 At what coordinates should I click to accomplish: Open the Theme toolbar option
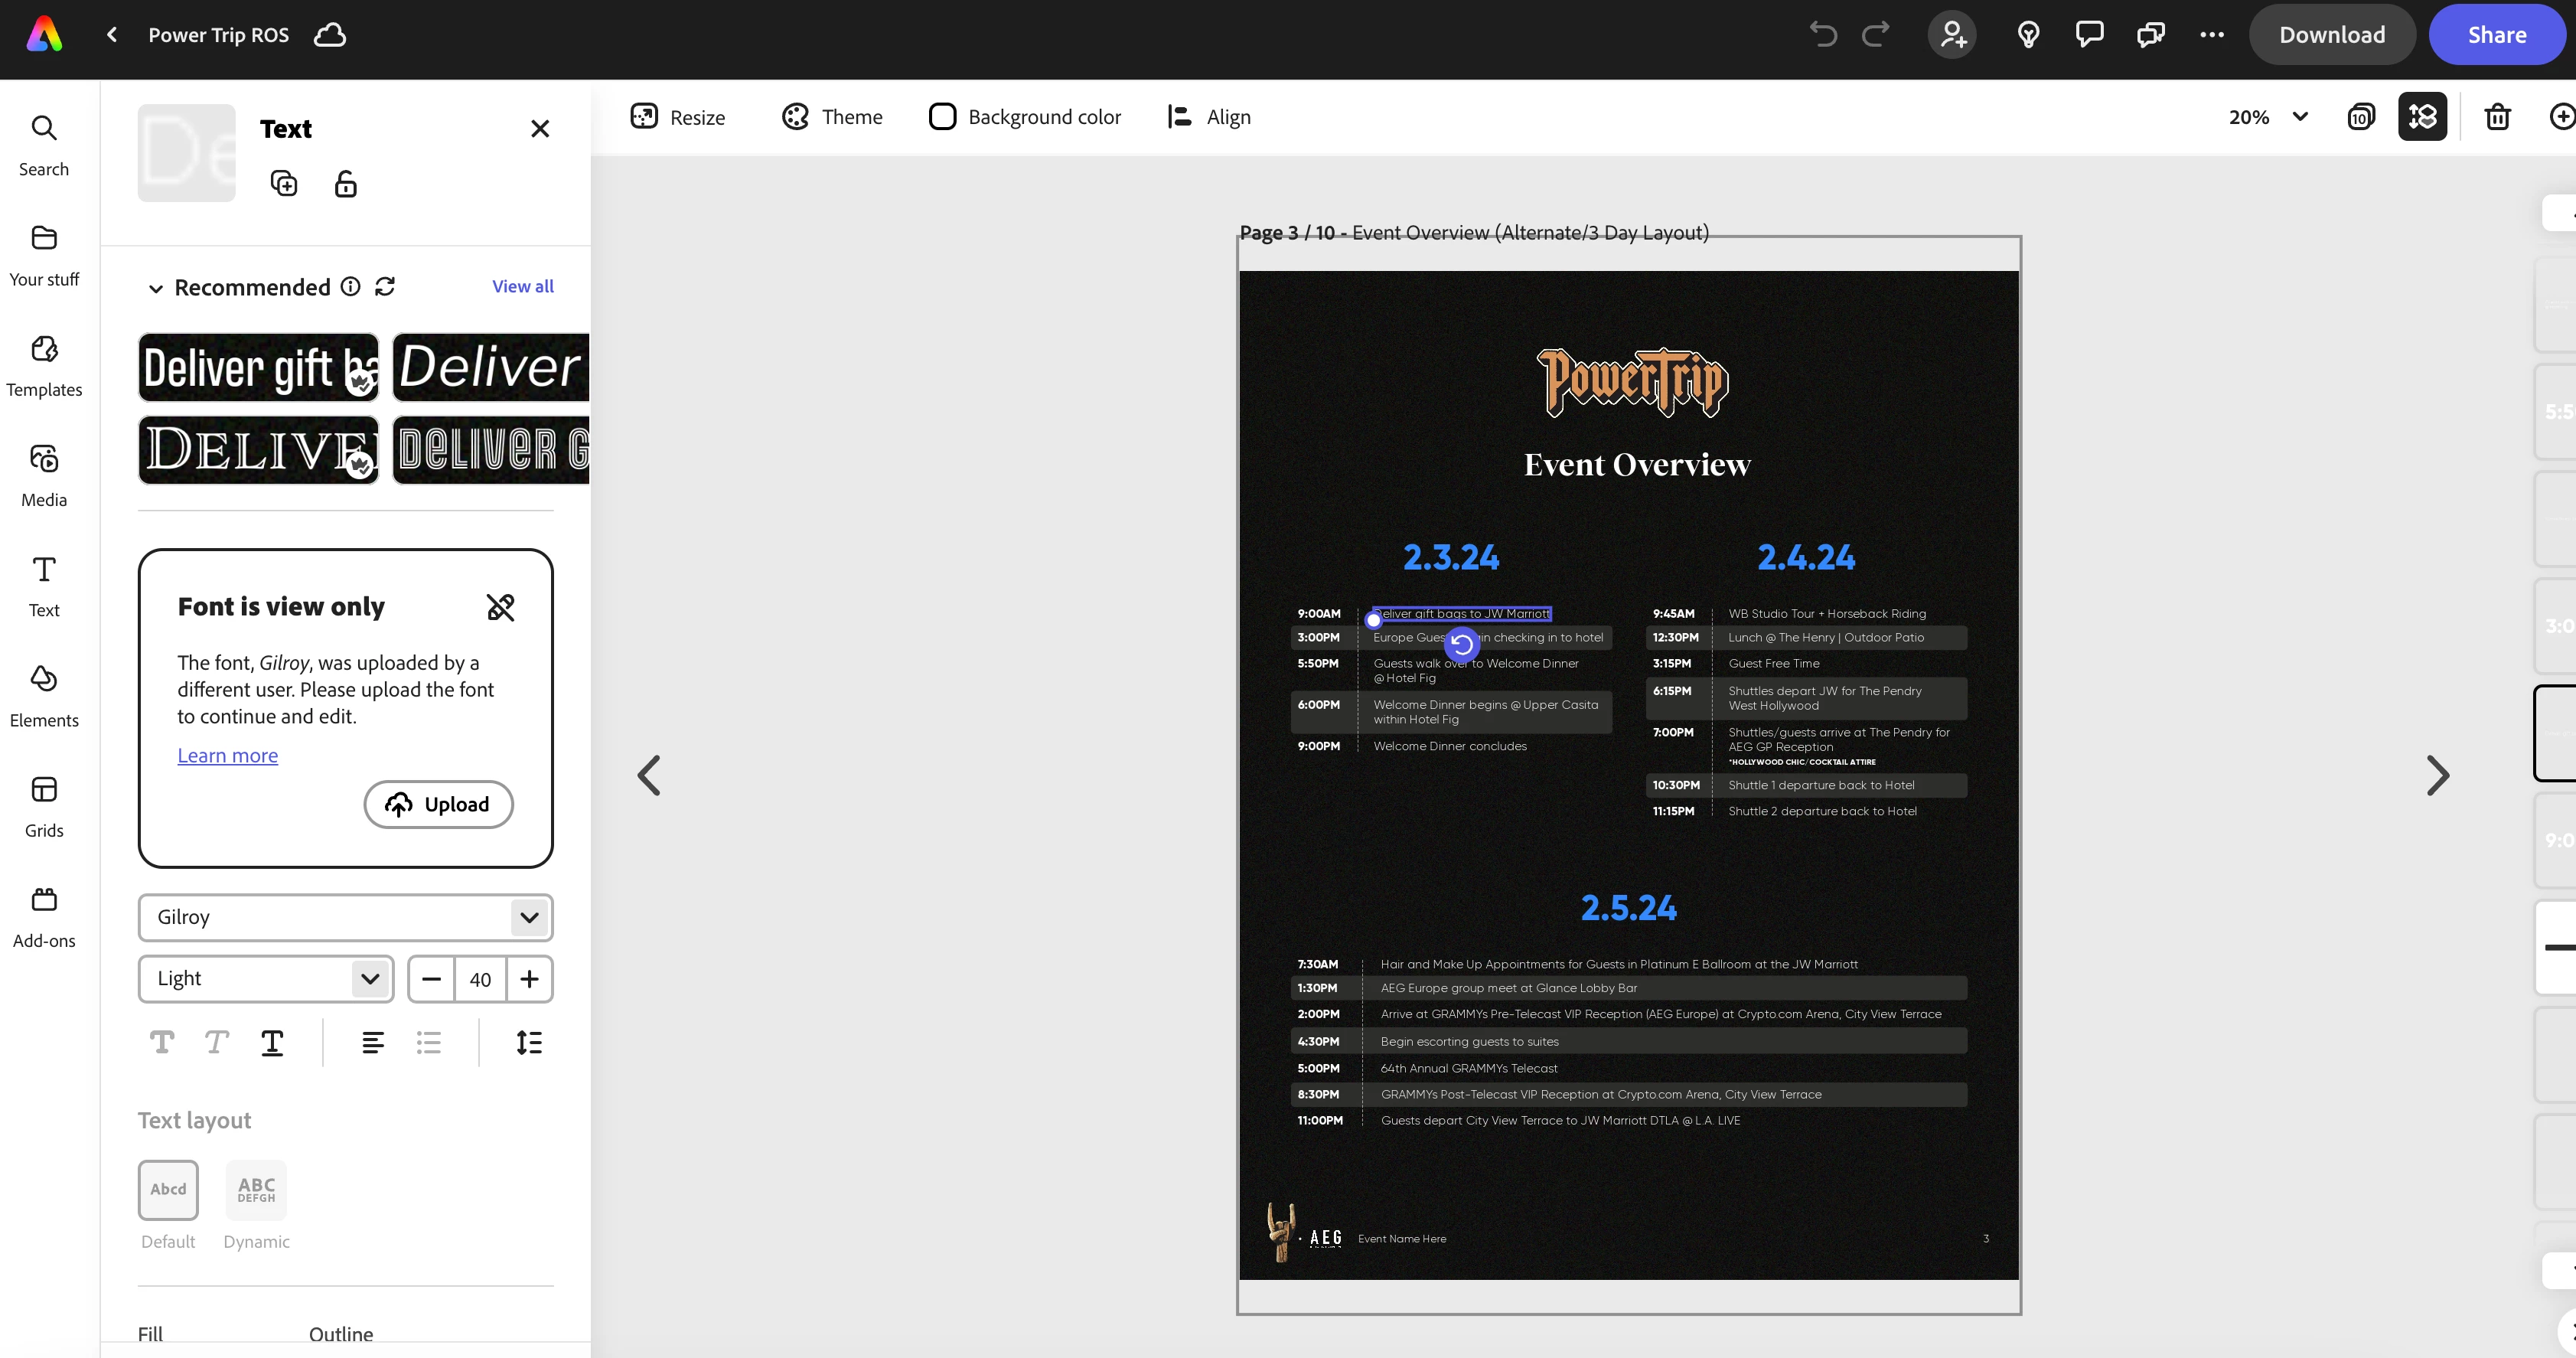[x=832, y=117]
